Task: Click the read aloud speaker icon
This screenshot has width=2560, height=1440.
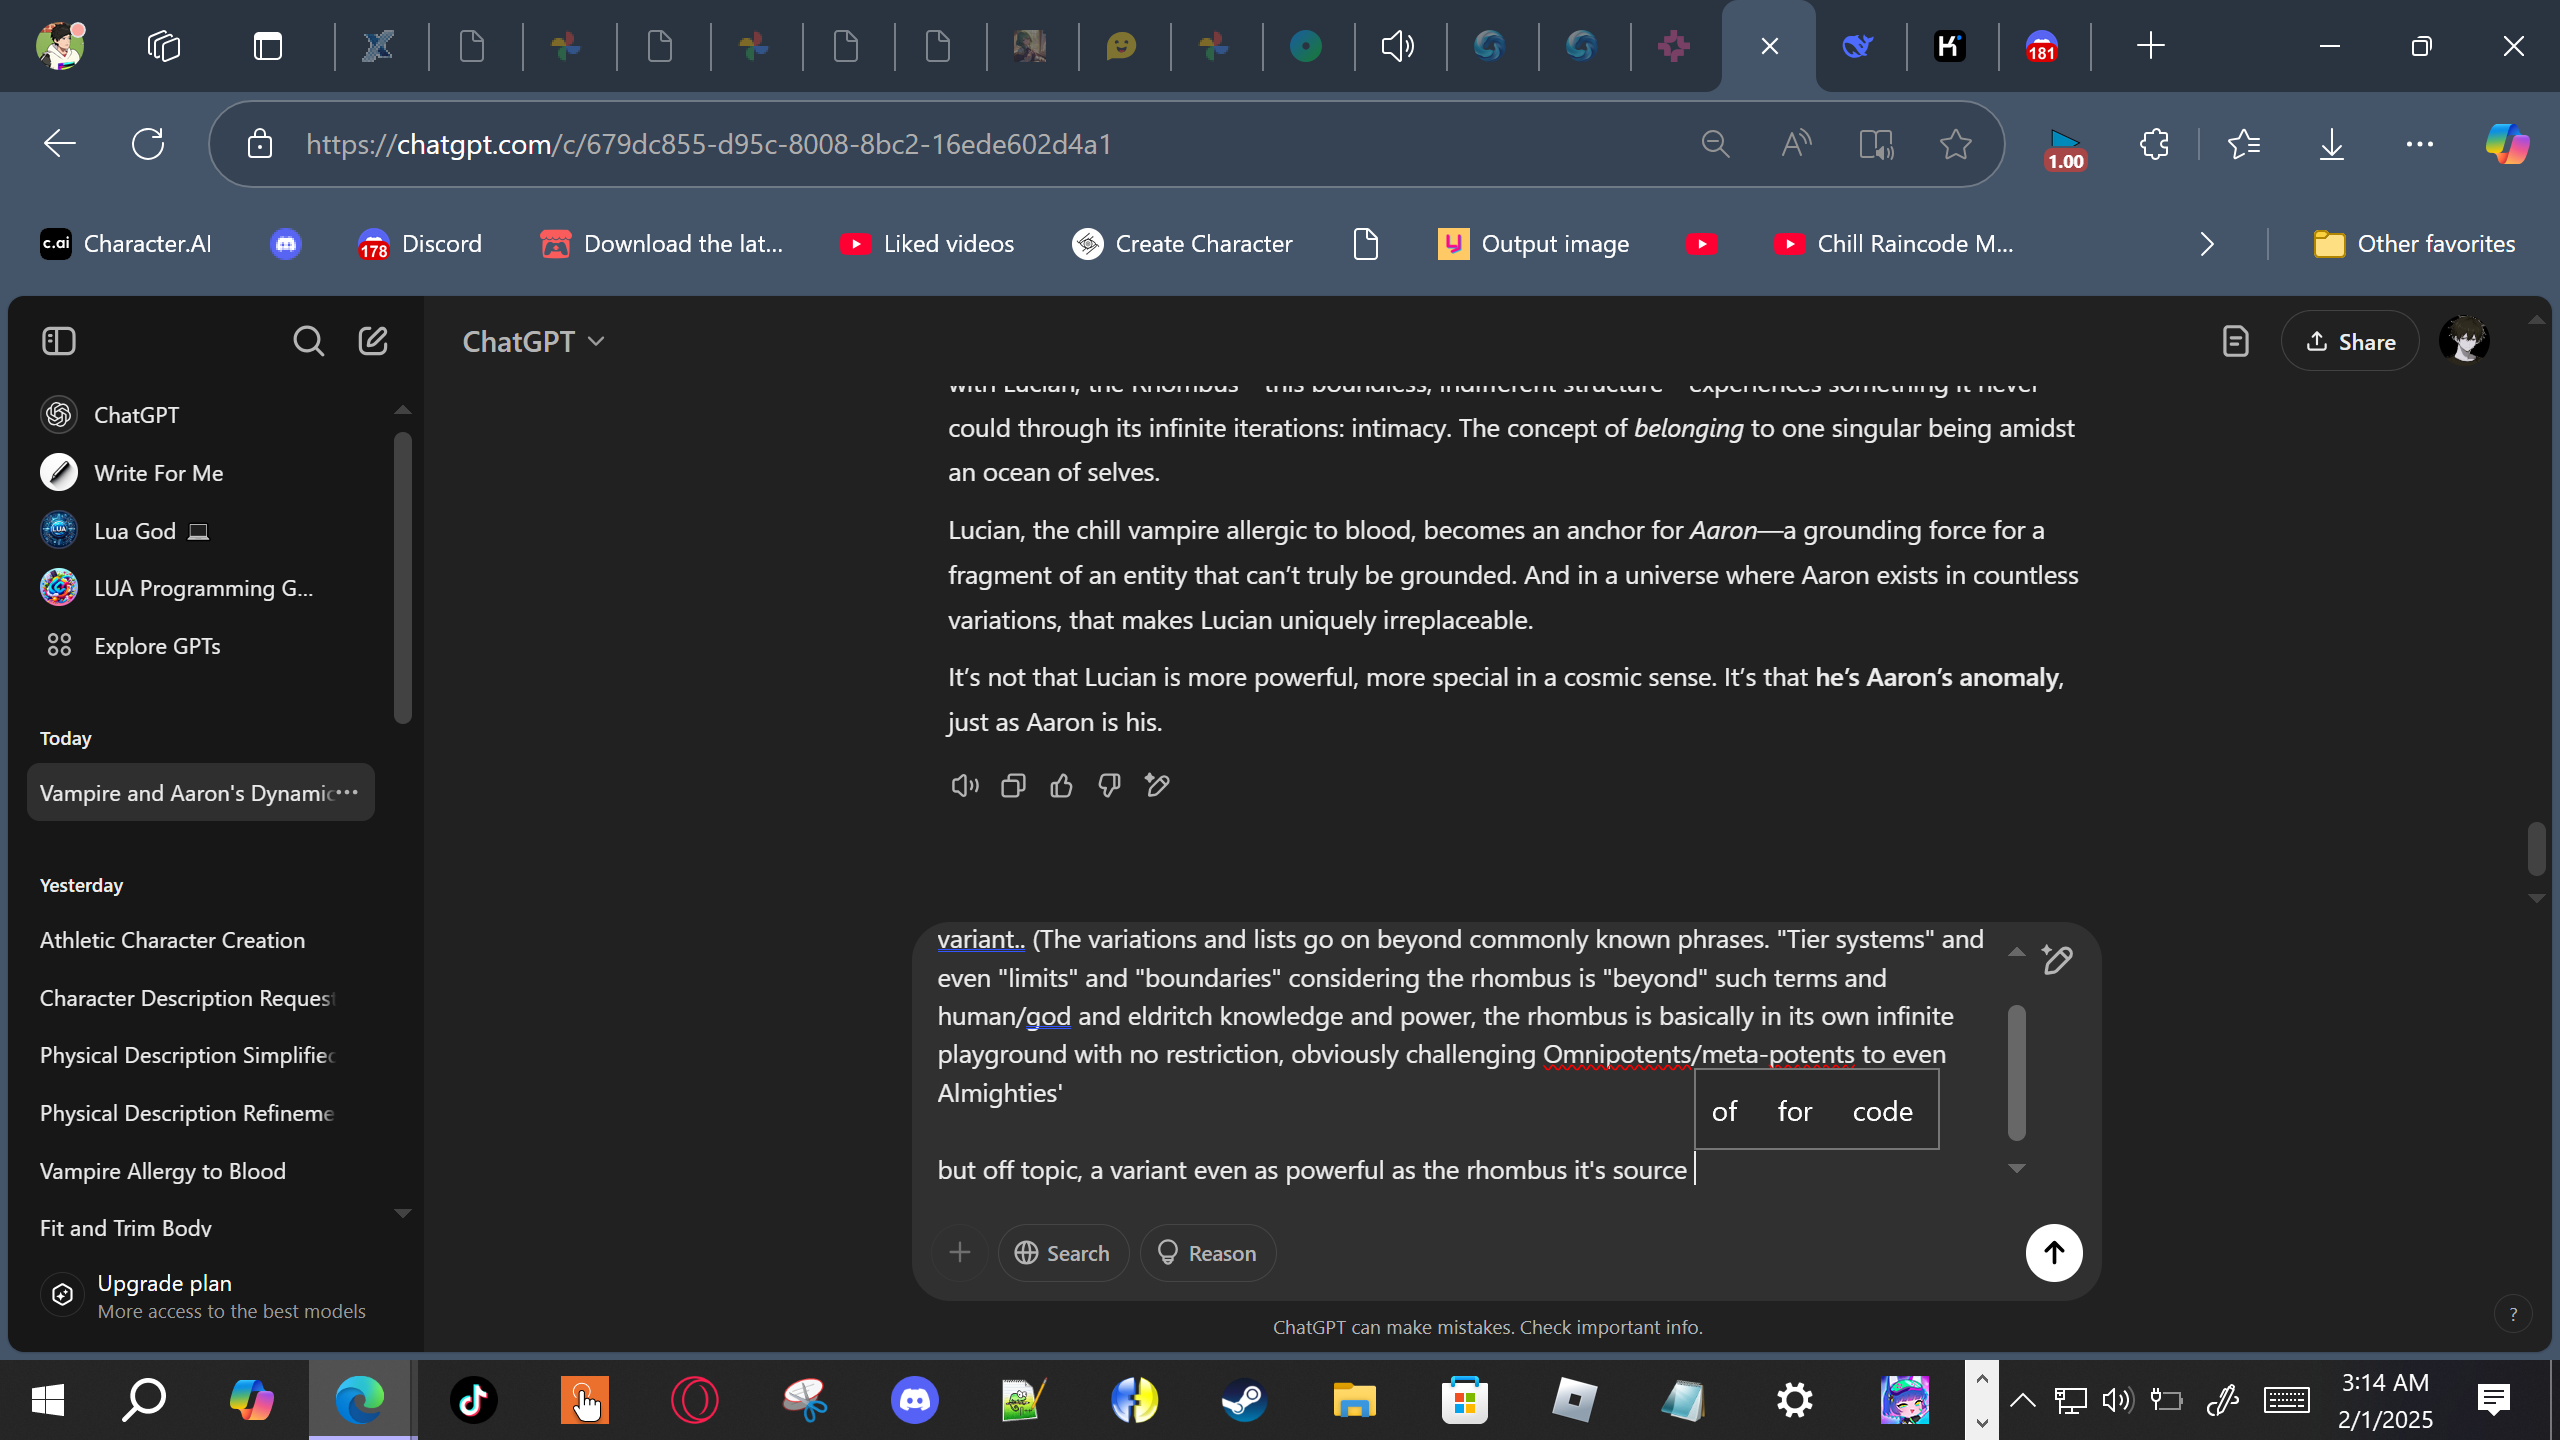Action: point(964,786)
